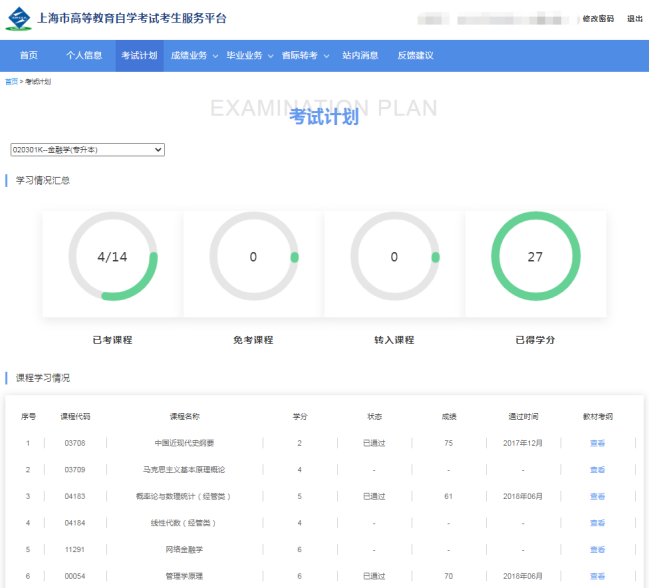Switch to the 考试计划 tab
This screenshot has height=588, width=650.
click(x=139, y=56)
